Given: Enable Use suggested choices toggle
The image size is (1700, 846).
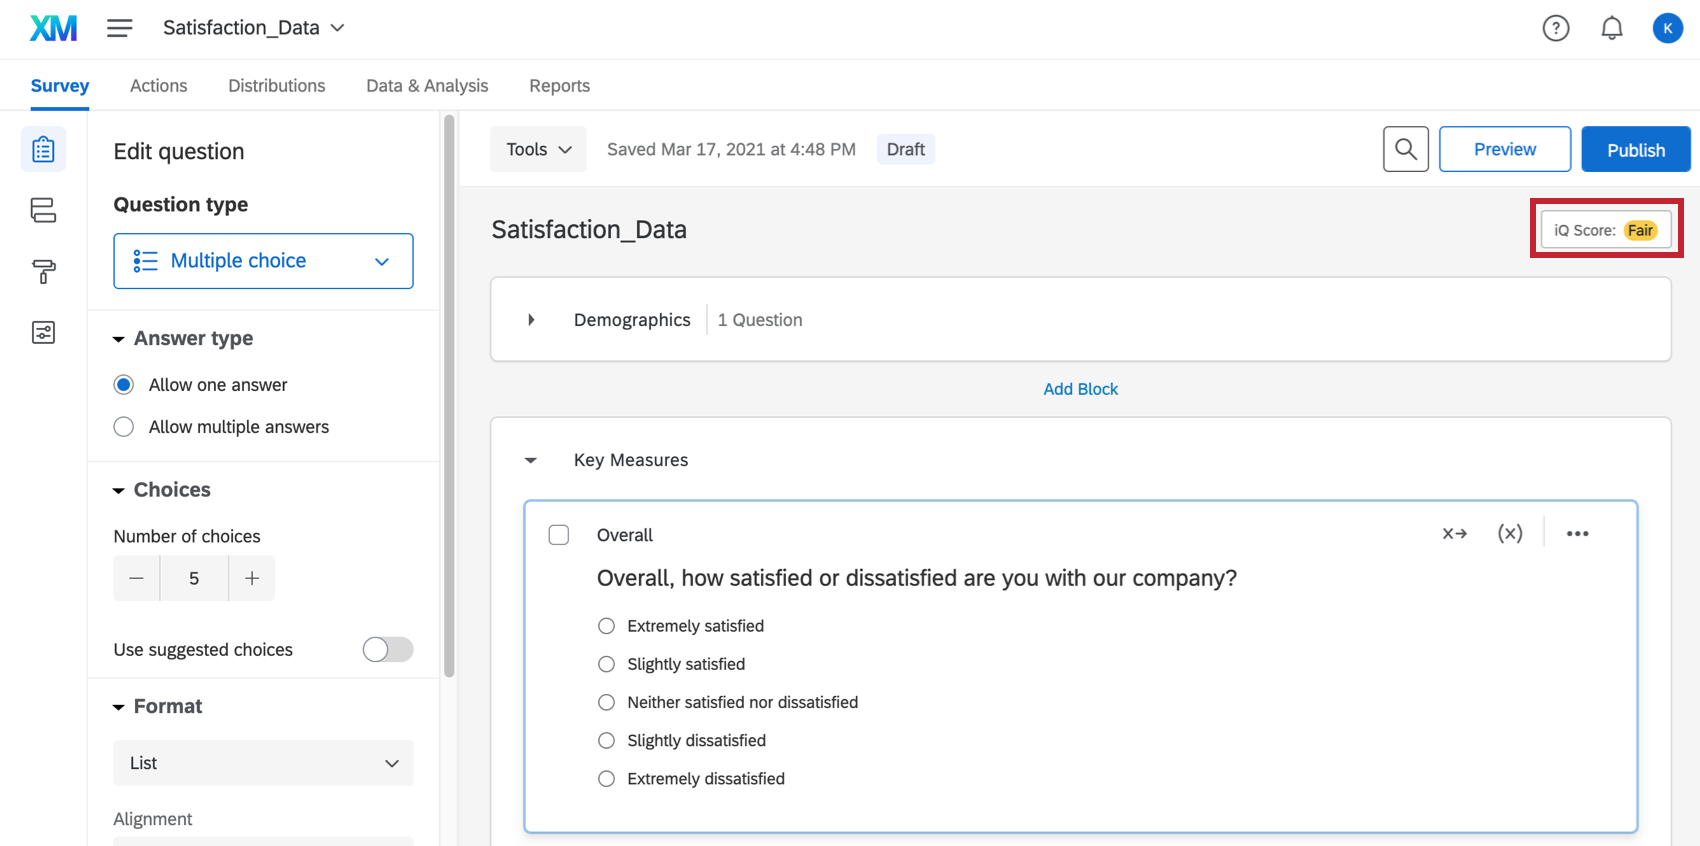Looking at the screenshot, I should [x=388, y=650].
